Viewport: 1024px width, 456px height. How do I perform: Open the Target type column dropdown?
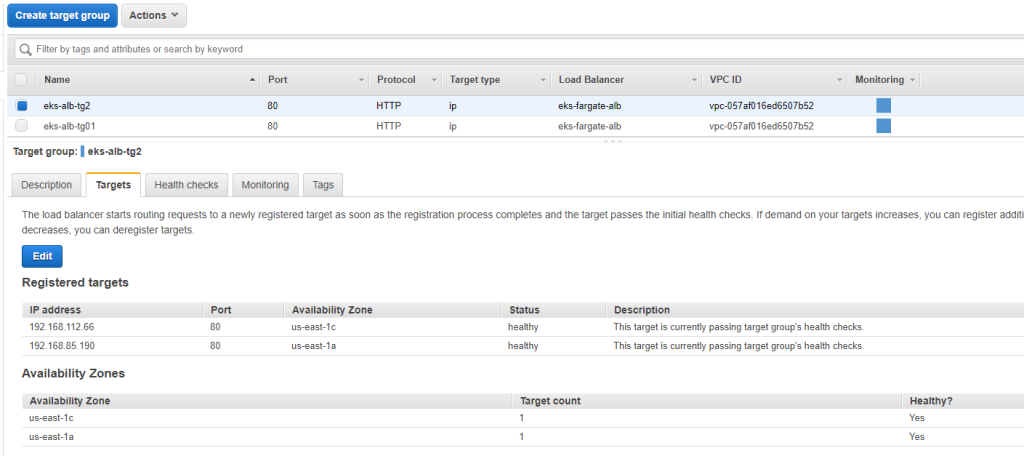tap(543, 80)
